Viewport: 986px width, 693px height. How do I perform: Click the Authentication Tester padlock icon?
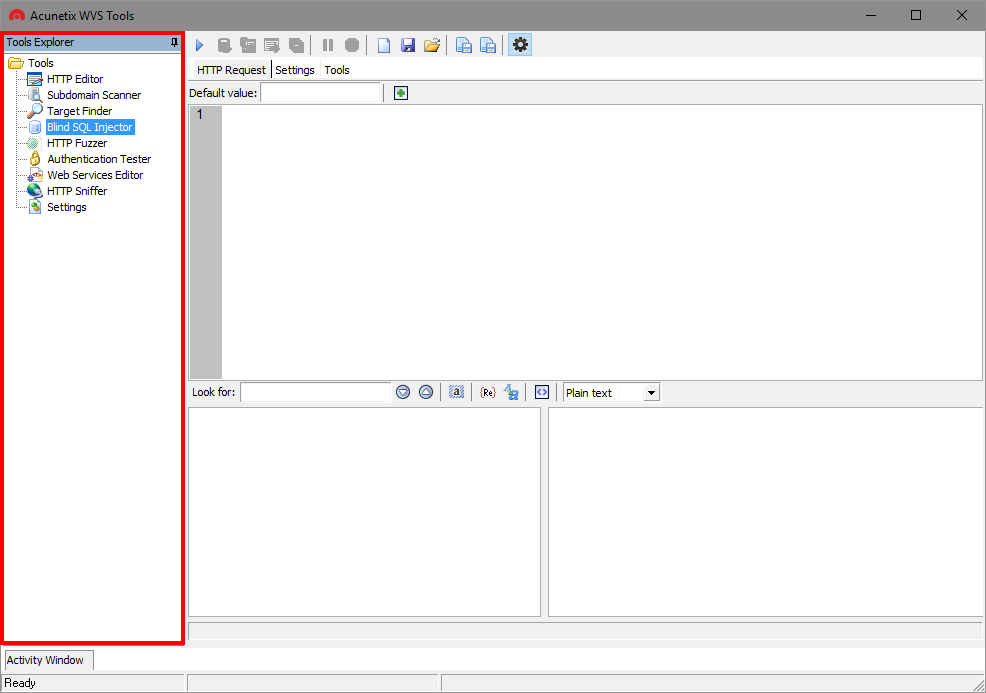[x=35, y=159]
